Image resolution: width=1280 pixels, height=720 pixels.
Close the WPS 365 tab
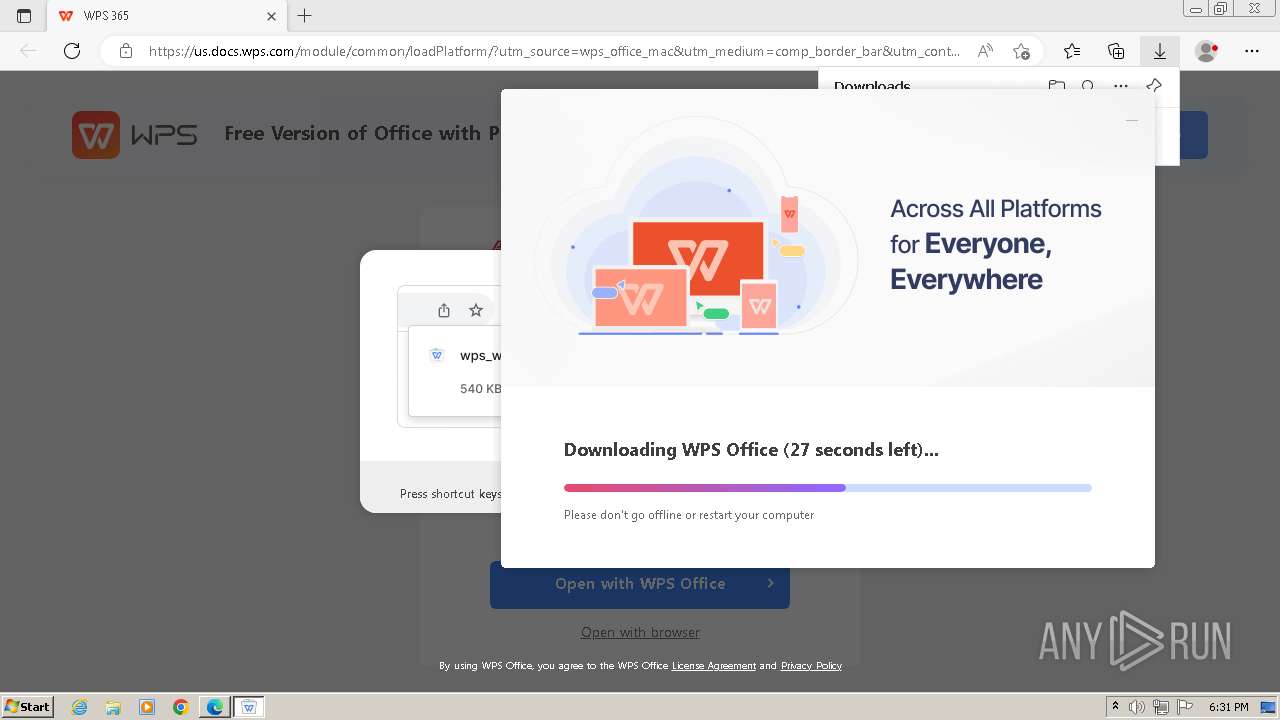272,16
